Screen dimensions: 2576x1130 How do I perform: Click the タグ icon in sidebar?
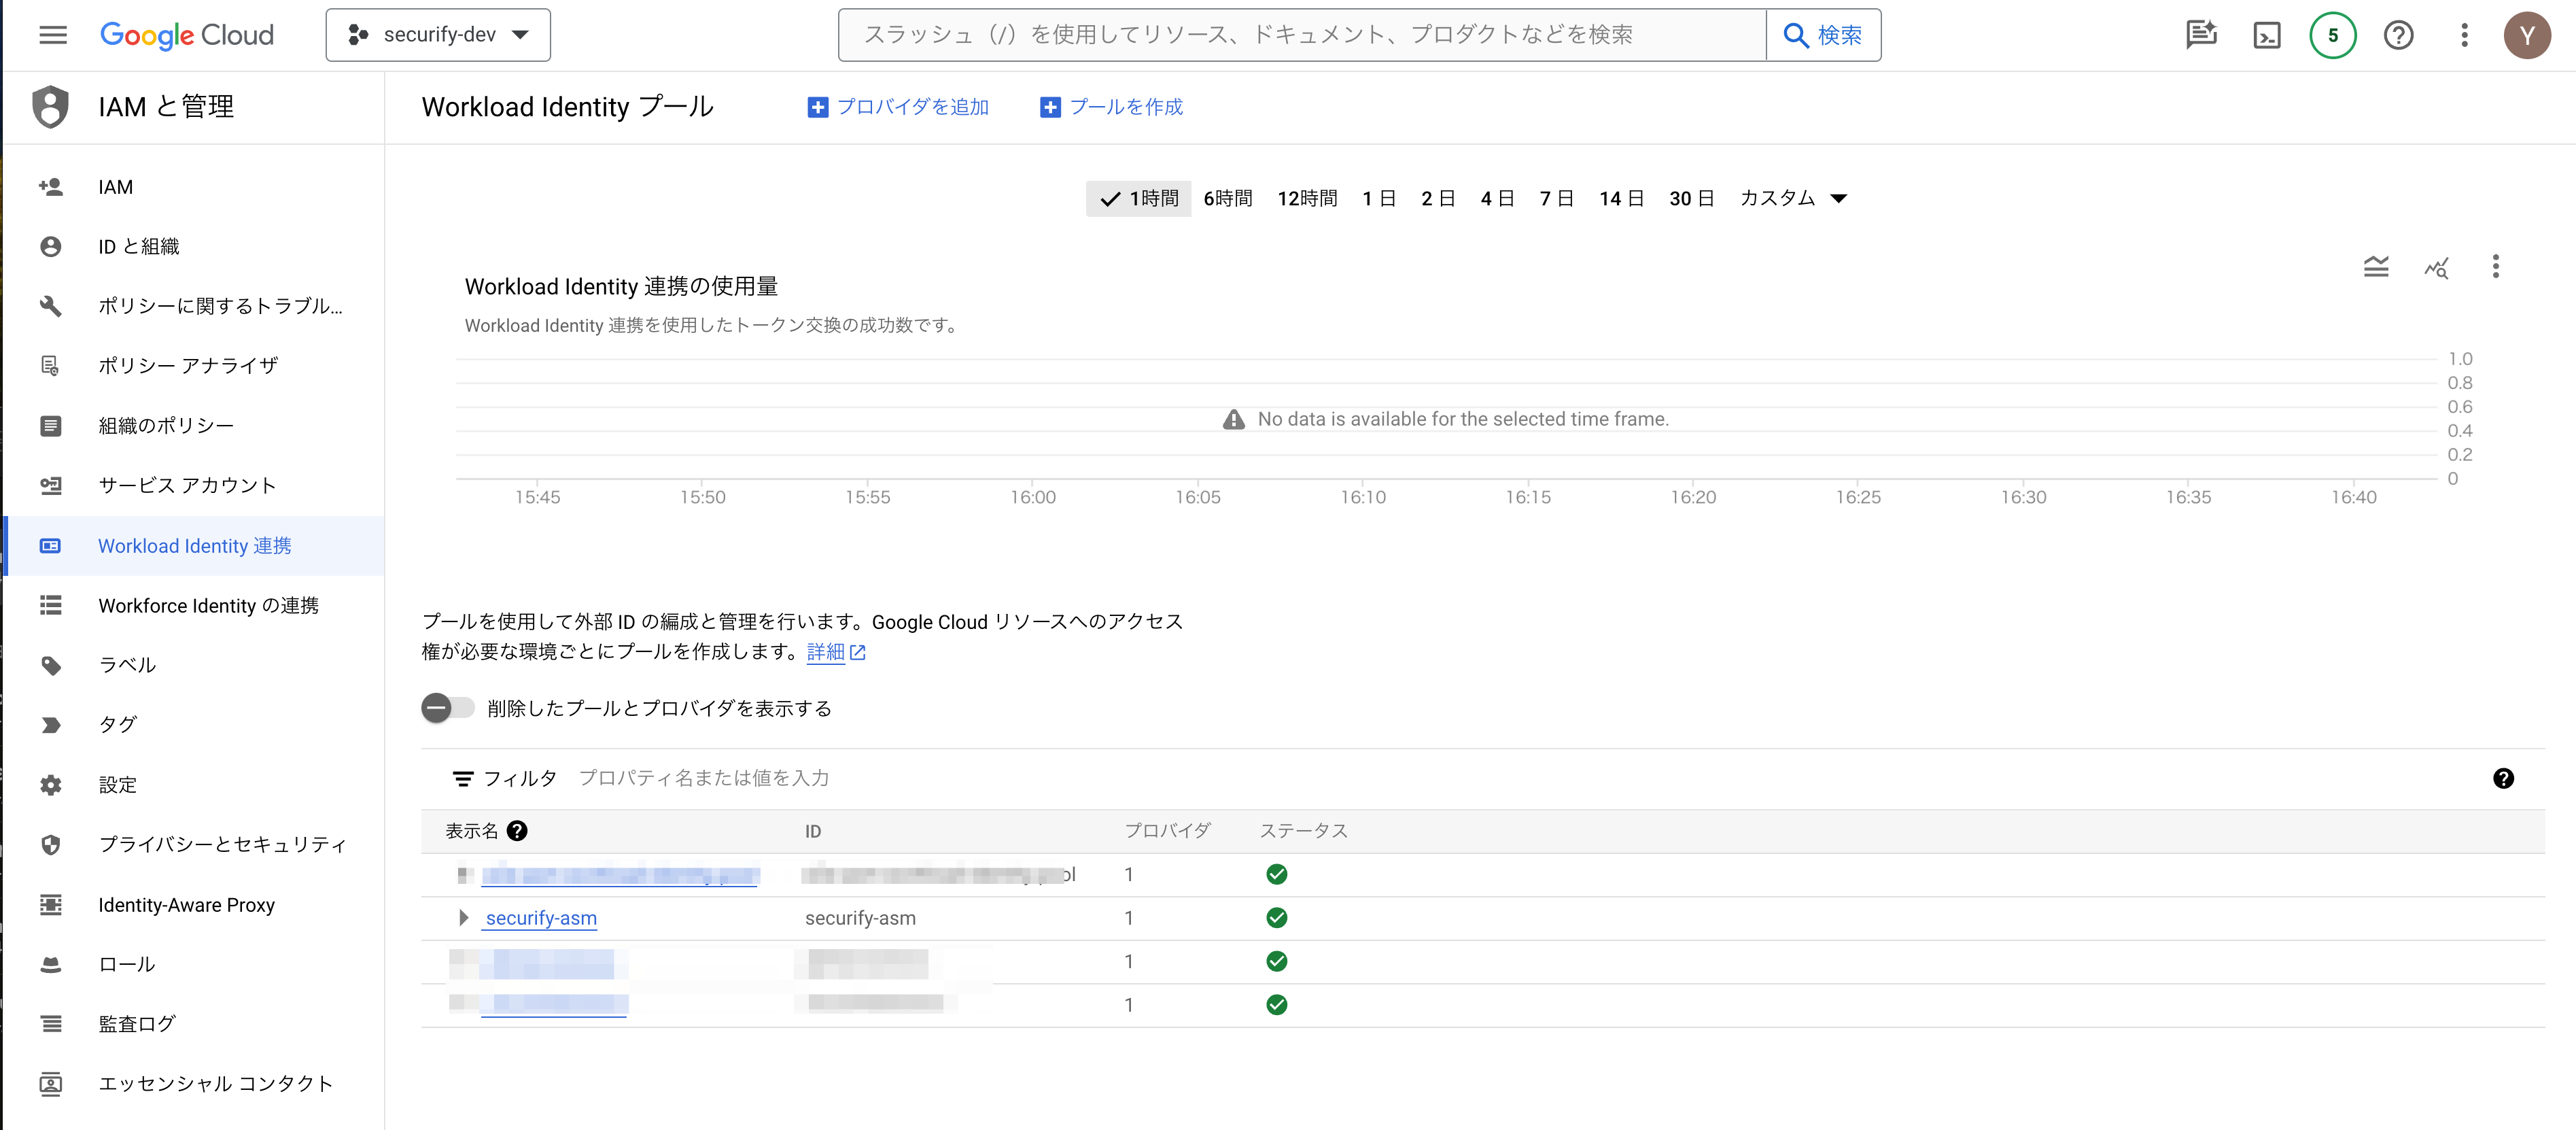click(x=51, y=725)
